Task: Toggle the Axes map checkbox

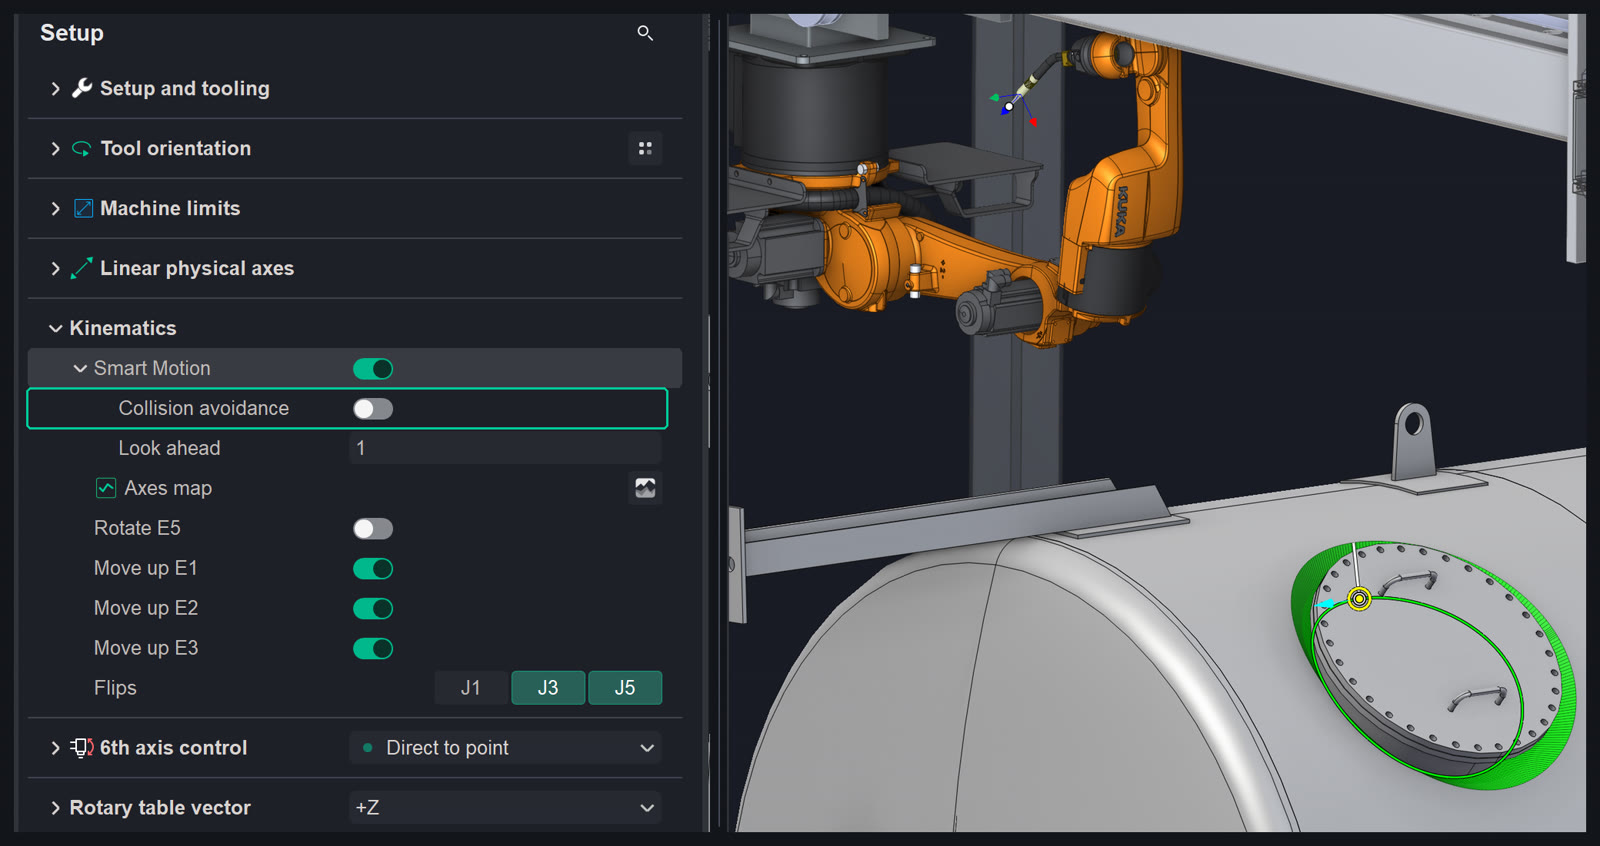Action: [106, 488]
